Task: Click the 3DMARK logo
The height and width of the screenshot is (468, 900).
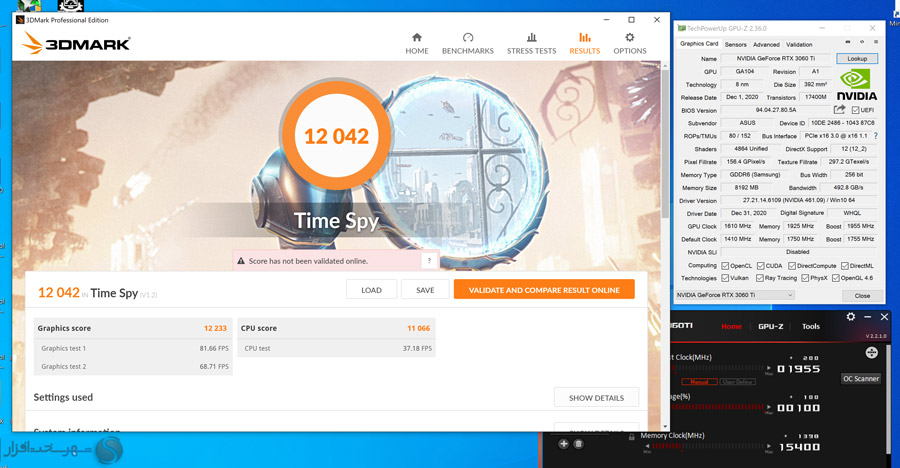Action: coord(77,43)
